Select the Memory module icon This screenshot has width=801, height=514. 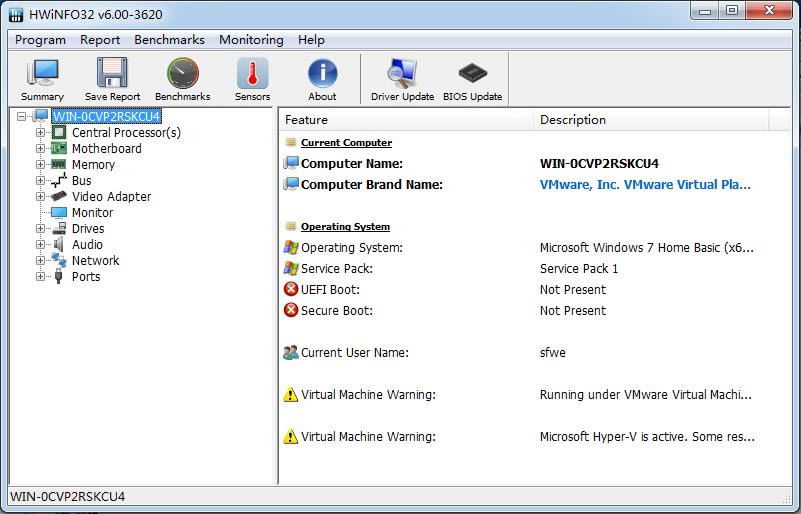[59, 165]
